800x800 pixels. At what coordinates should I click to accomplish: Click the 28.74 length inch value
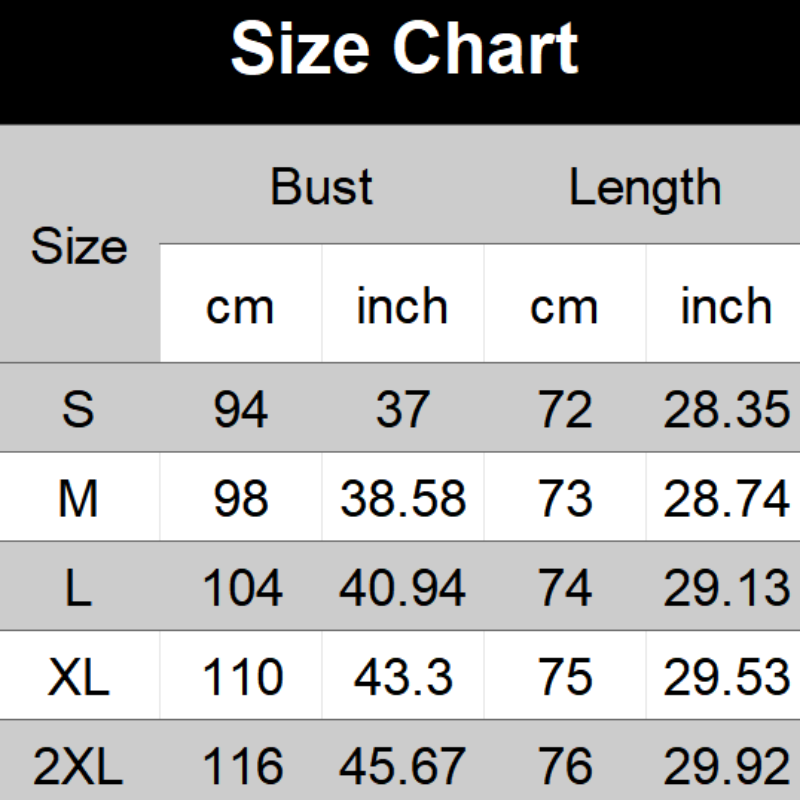click(726, 498)
